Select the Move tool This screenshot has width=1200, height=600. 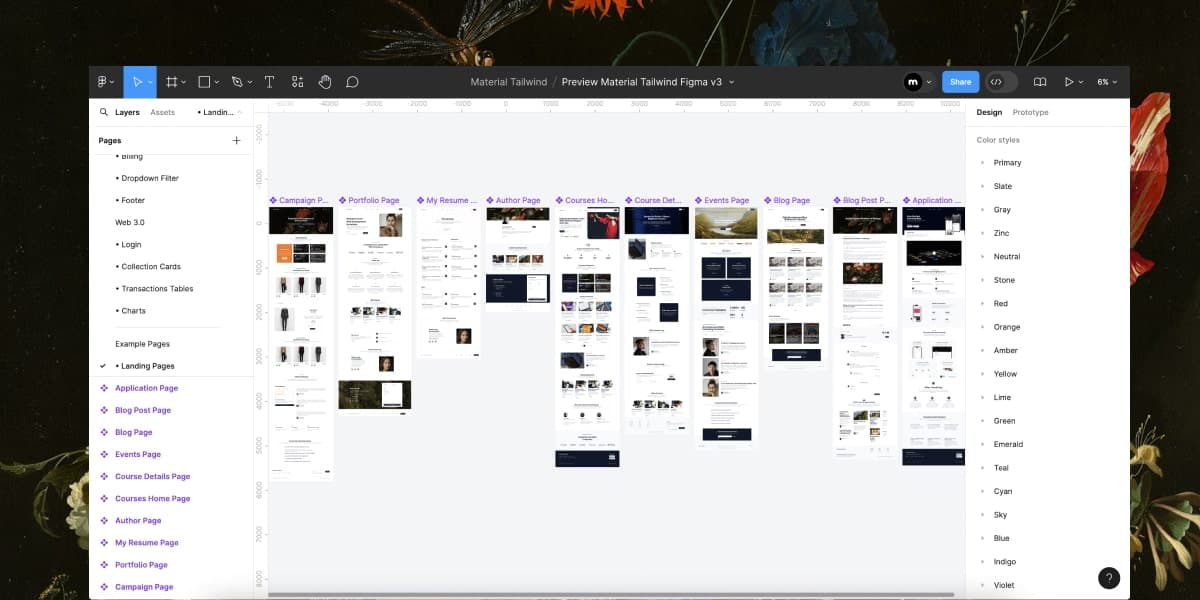pyautogui.click(x=140, y=81)
